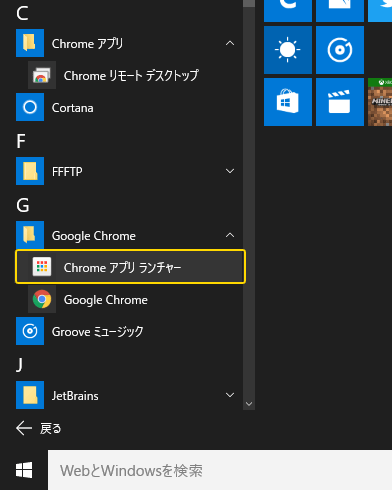Open Cortana circle icon
The height and width of the screenshot is (490, 392).
point(30,107)
